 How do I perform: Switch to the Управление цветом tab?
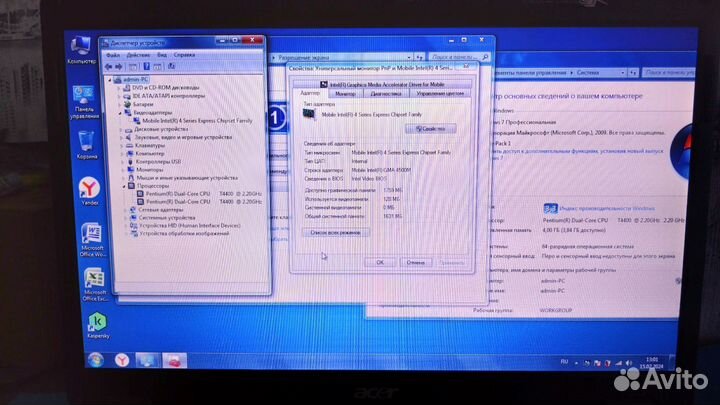click(440, 94)
